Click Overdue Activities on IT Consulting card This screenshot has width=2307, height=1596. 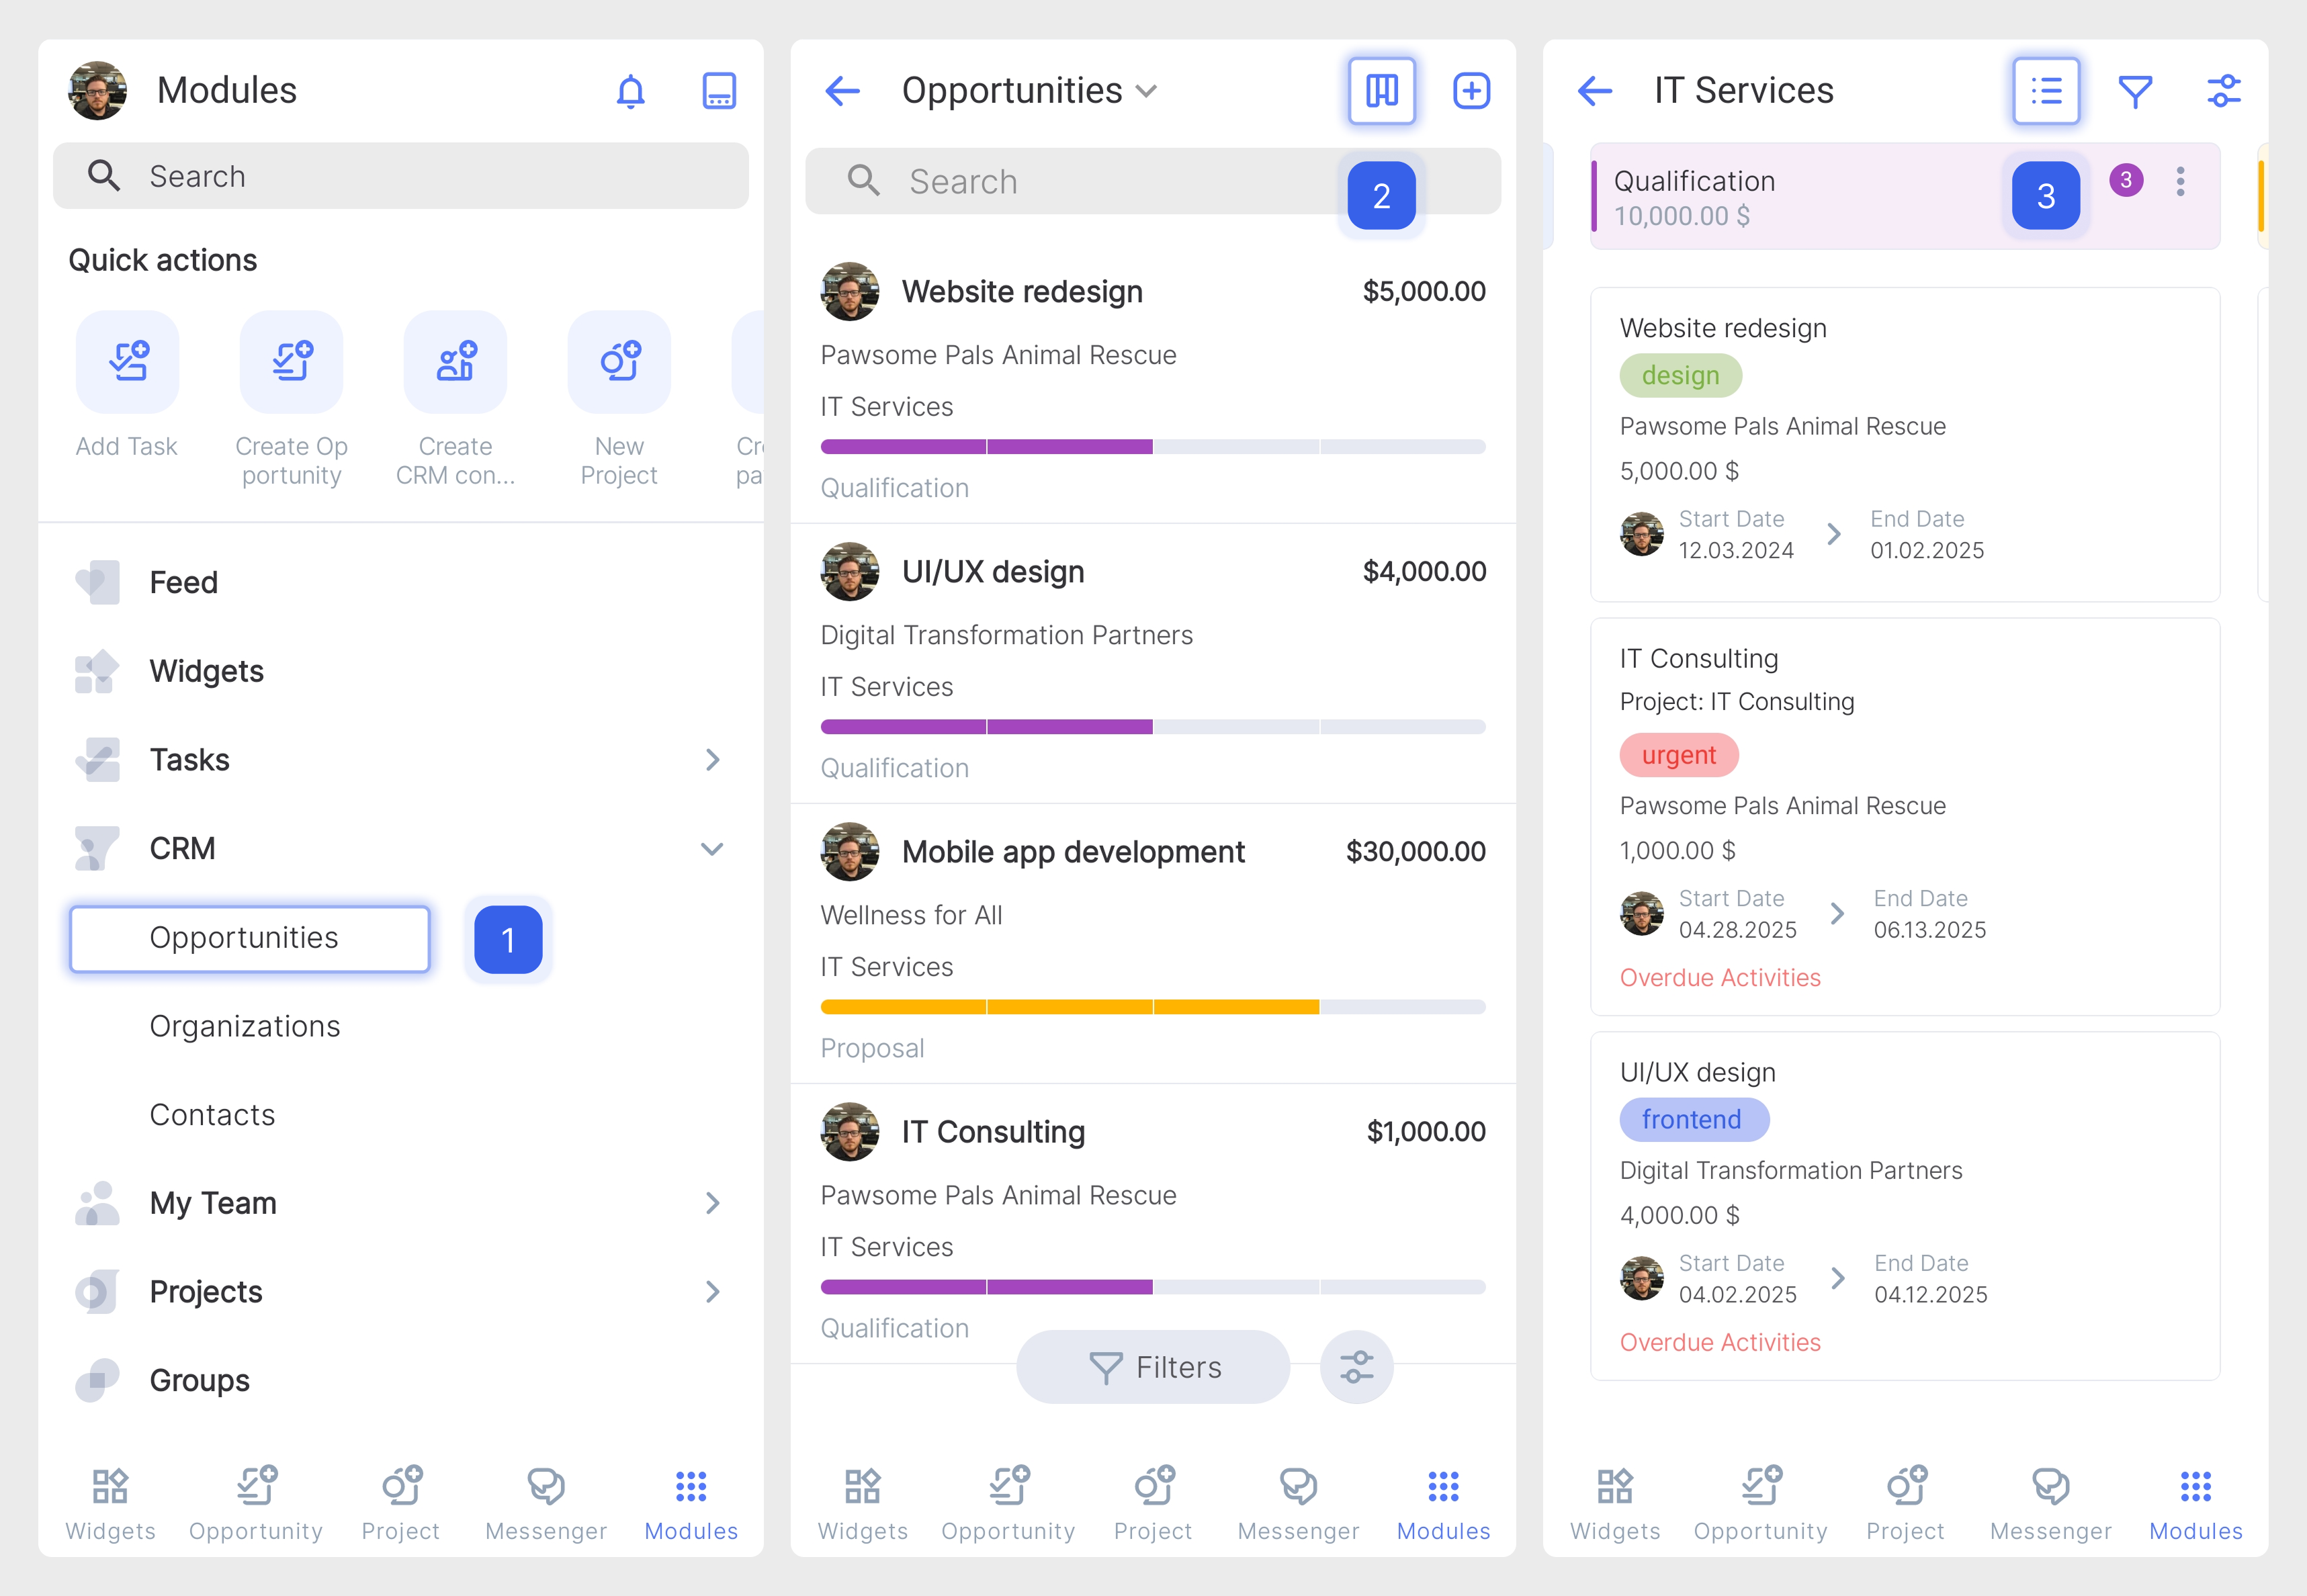click(x=1720, y=978)
